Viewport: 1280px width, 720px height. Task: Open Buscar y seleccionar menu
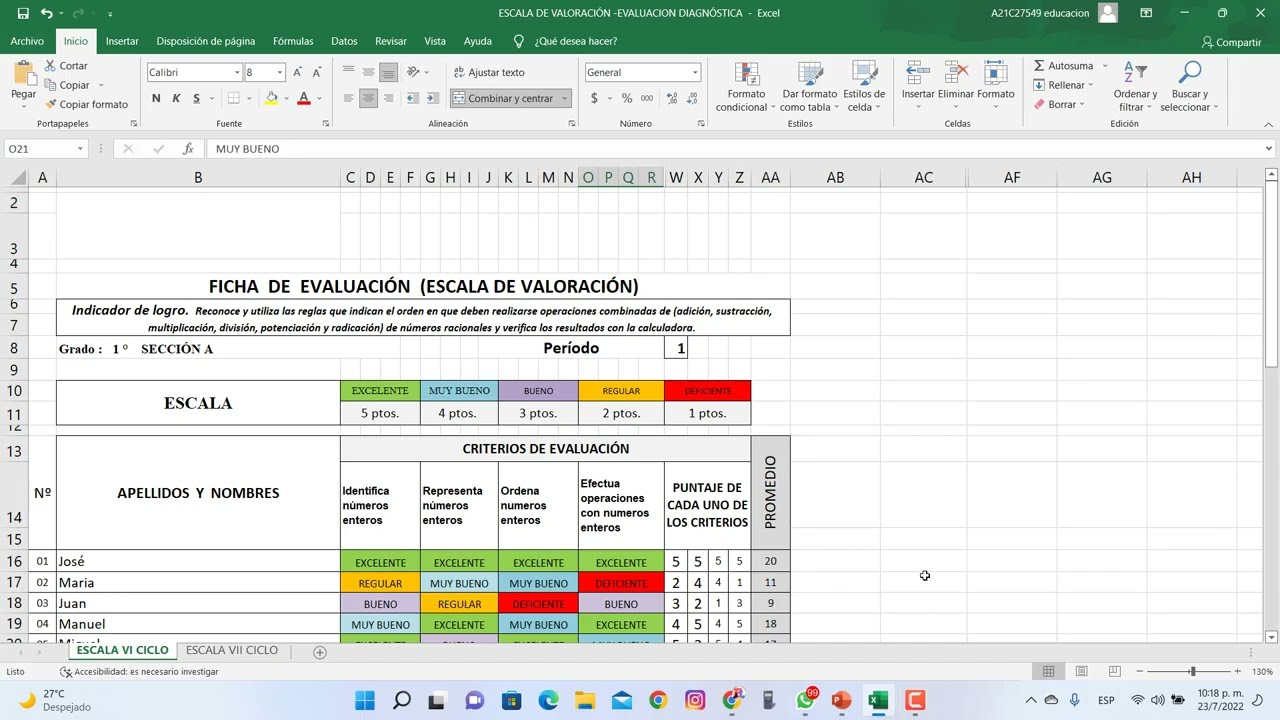point(1189,87)
